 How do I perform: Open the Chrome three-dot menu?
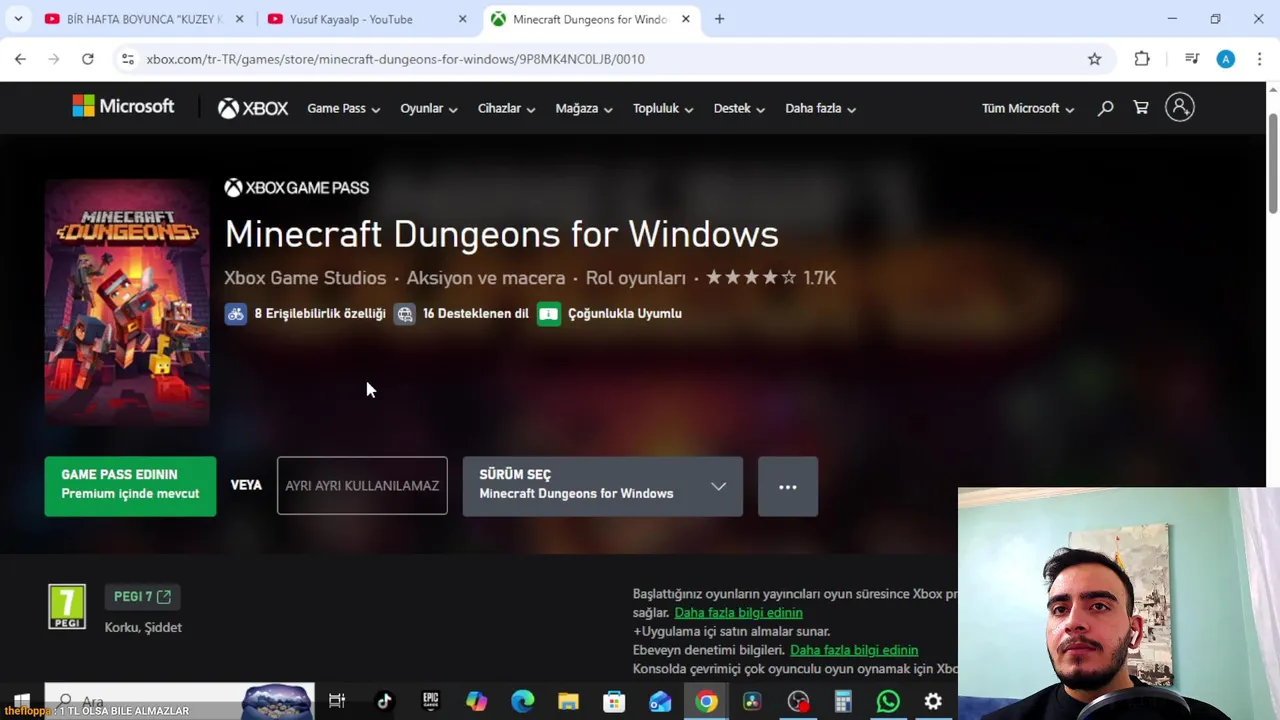(1259, 59)
